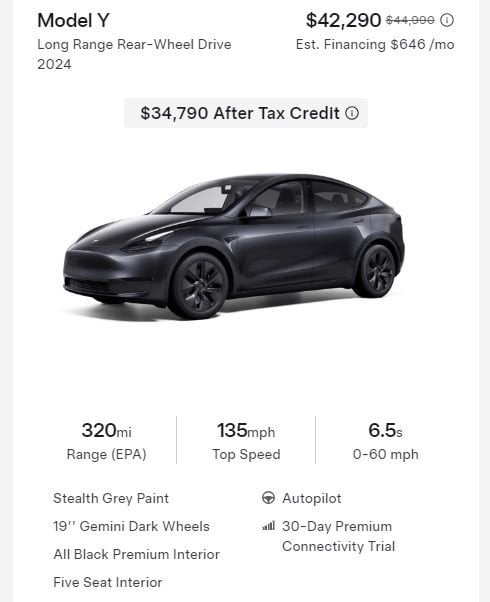Click the Autopilot steering wheel icon

[x=268, y=498]
